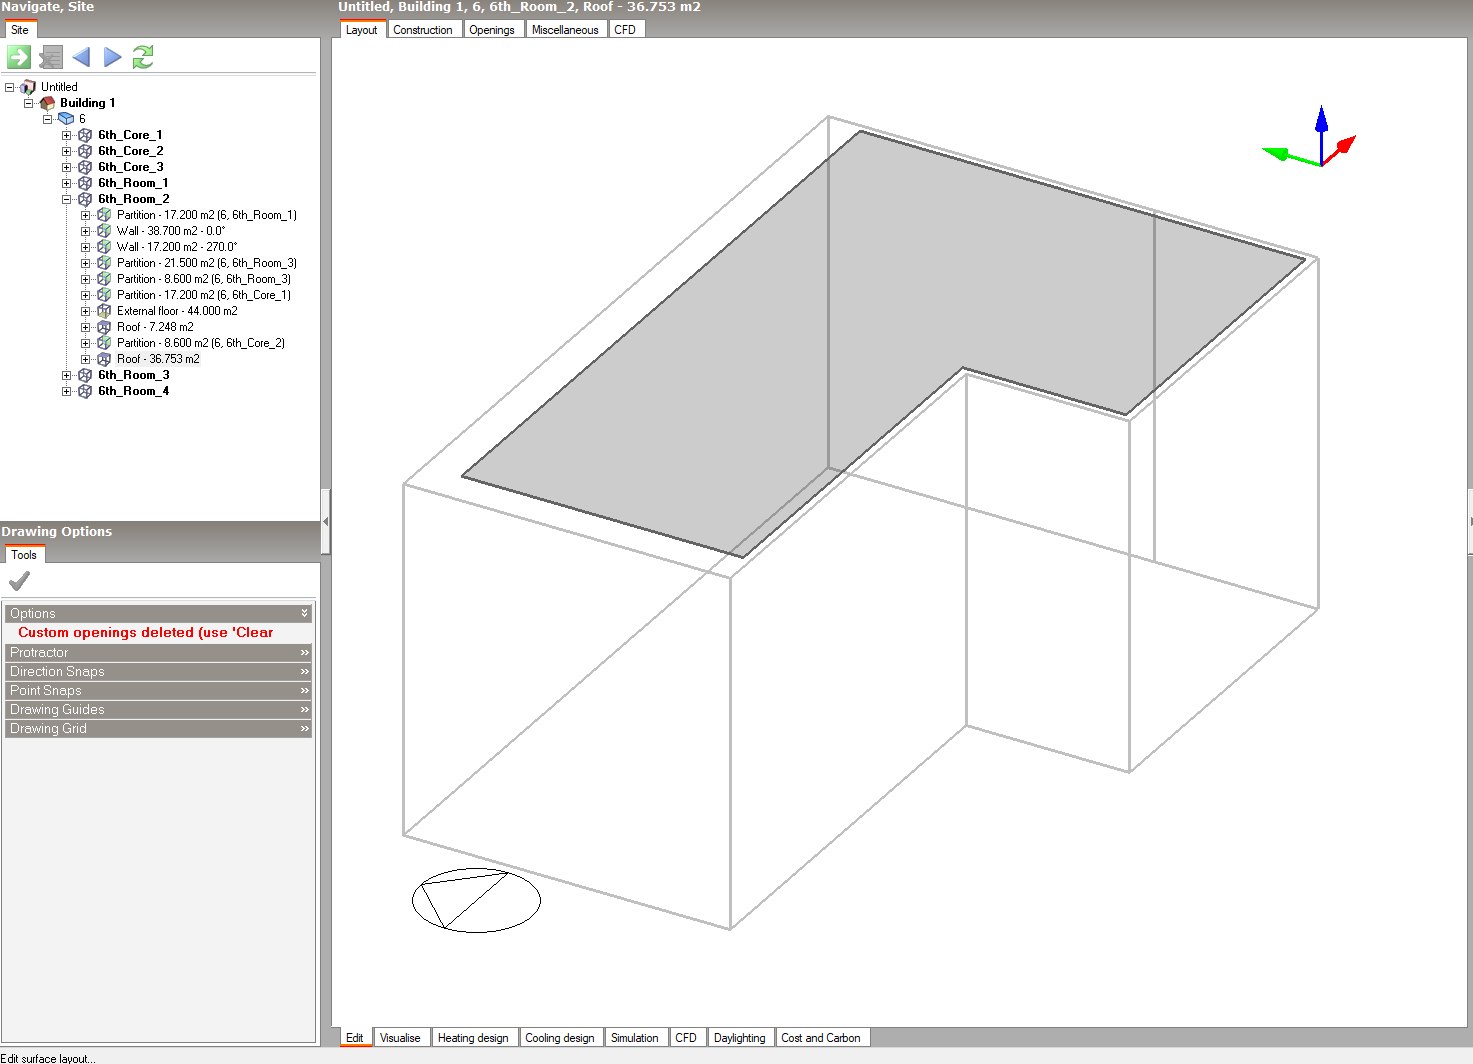Switch to the Construction tab
The image size is (1473, 1064).
click(422, 30)
